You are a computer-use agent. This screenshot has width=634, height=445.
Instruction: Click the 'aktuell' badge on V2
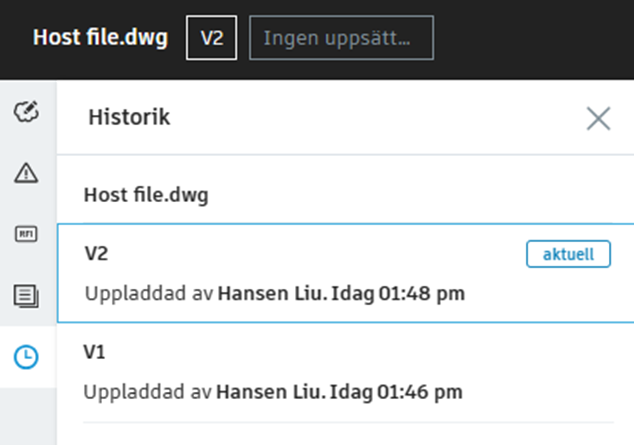pos(567,254)
